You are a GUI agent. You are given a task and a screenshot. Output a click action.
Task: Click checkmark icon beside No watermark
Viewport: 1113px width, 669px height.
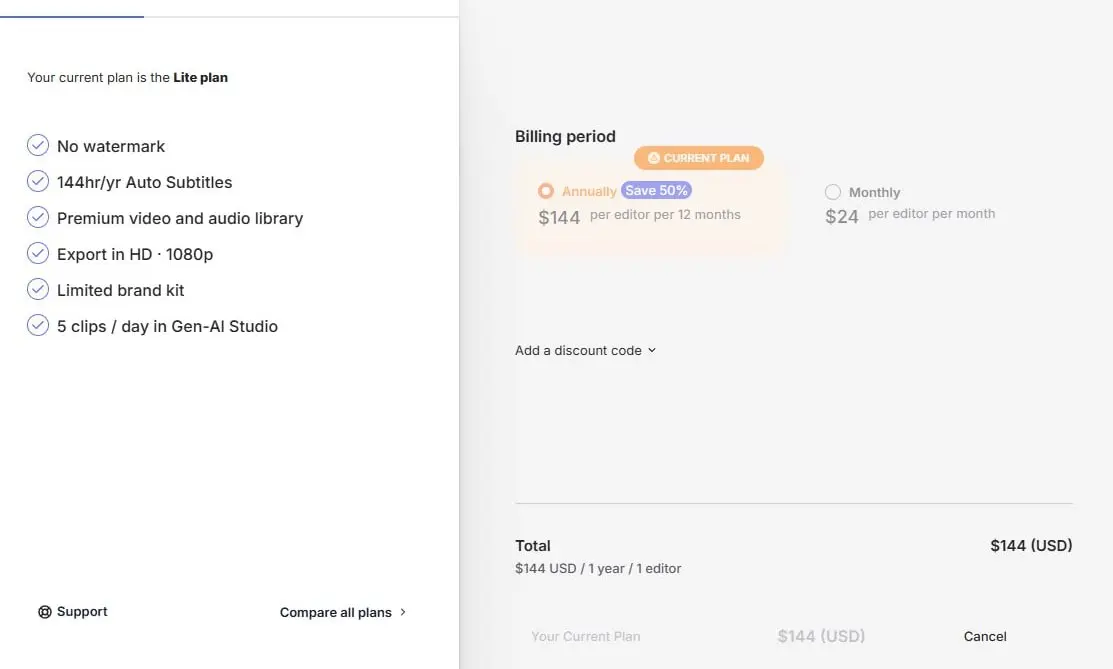coord(38,146)
